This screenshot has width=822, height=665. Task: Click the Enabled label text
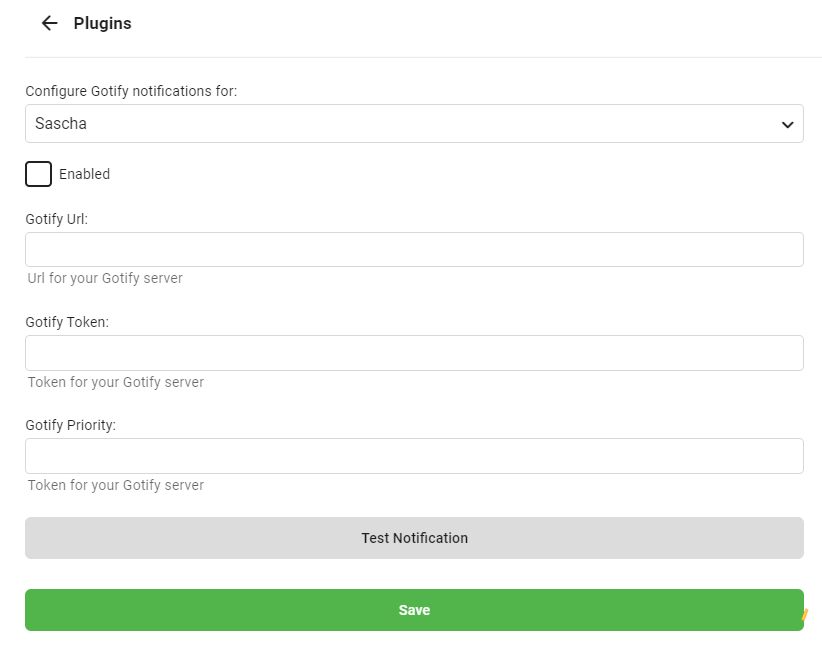(84, 174)
